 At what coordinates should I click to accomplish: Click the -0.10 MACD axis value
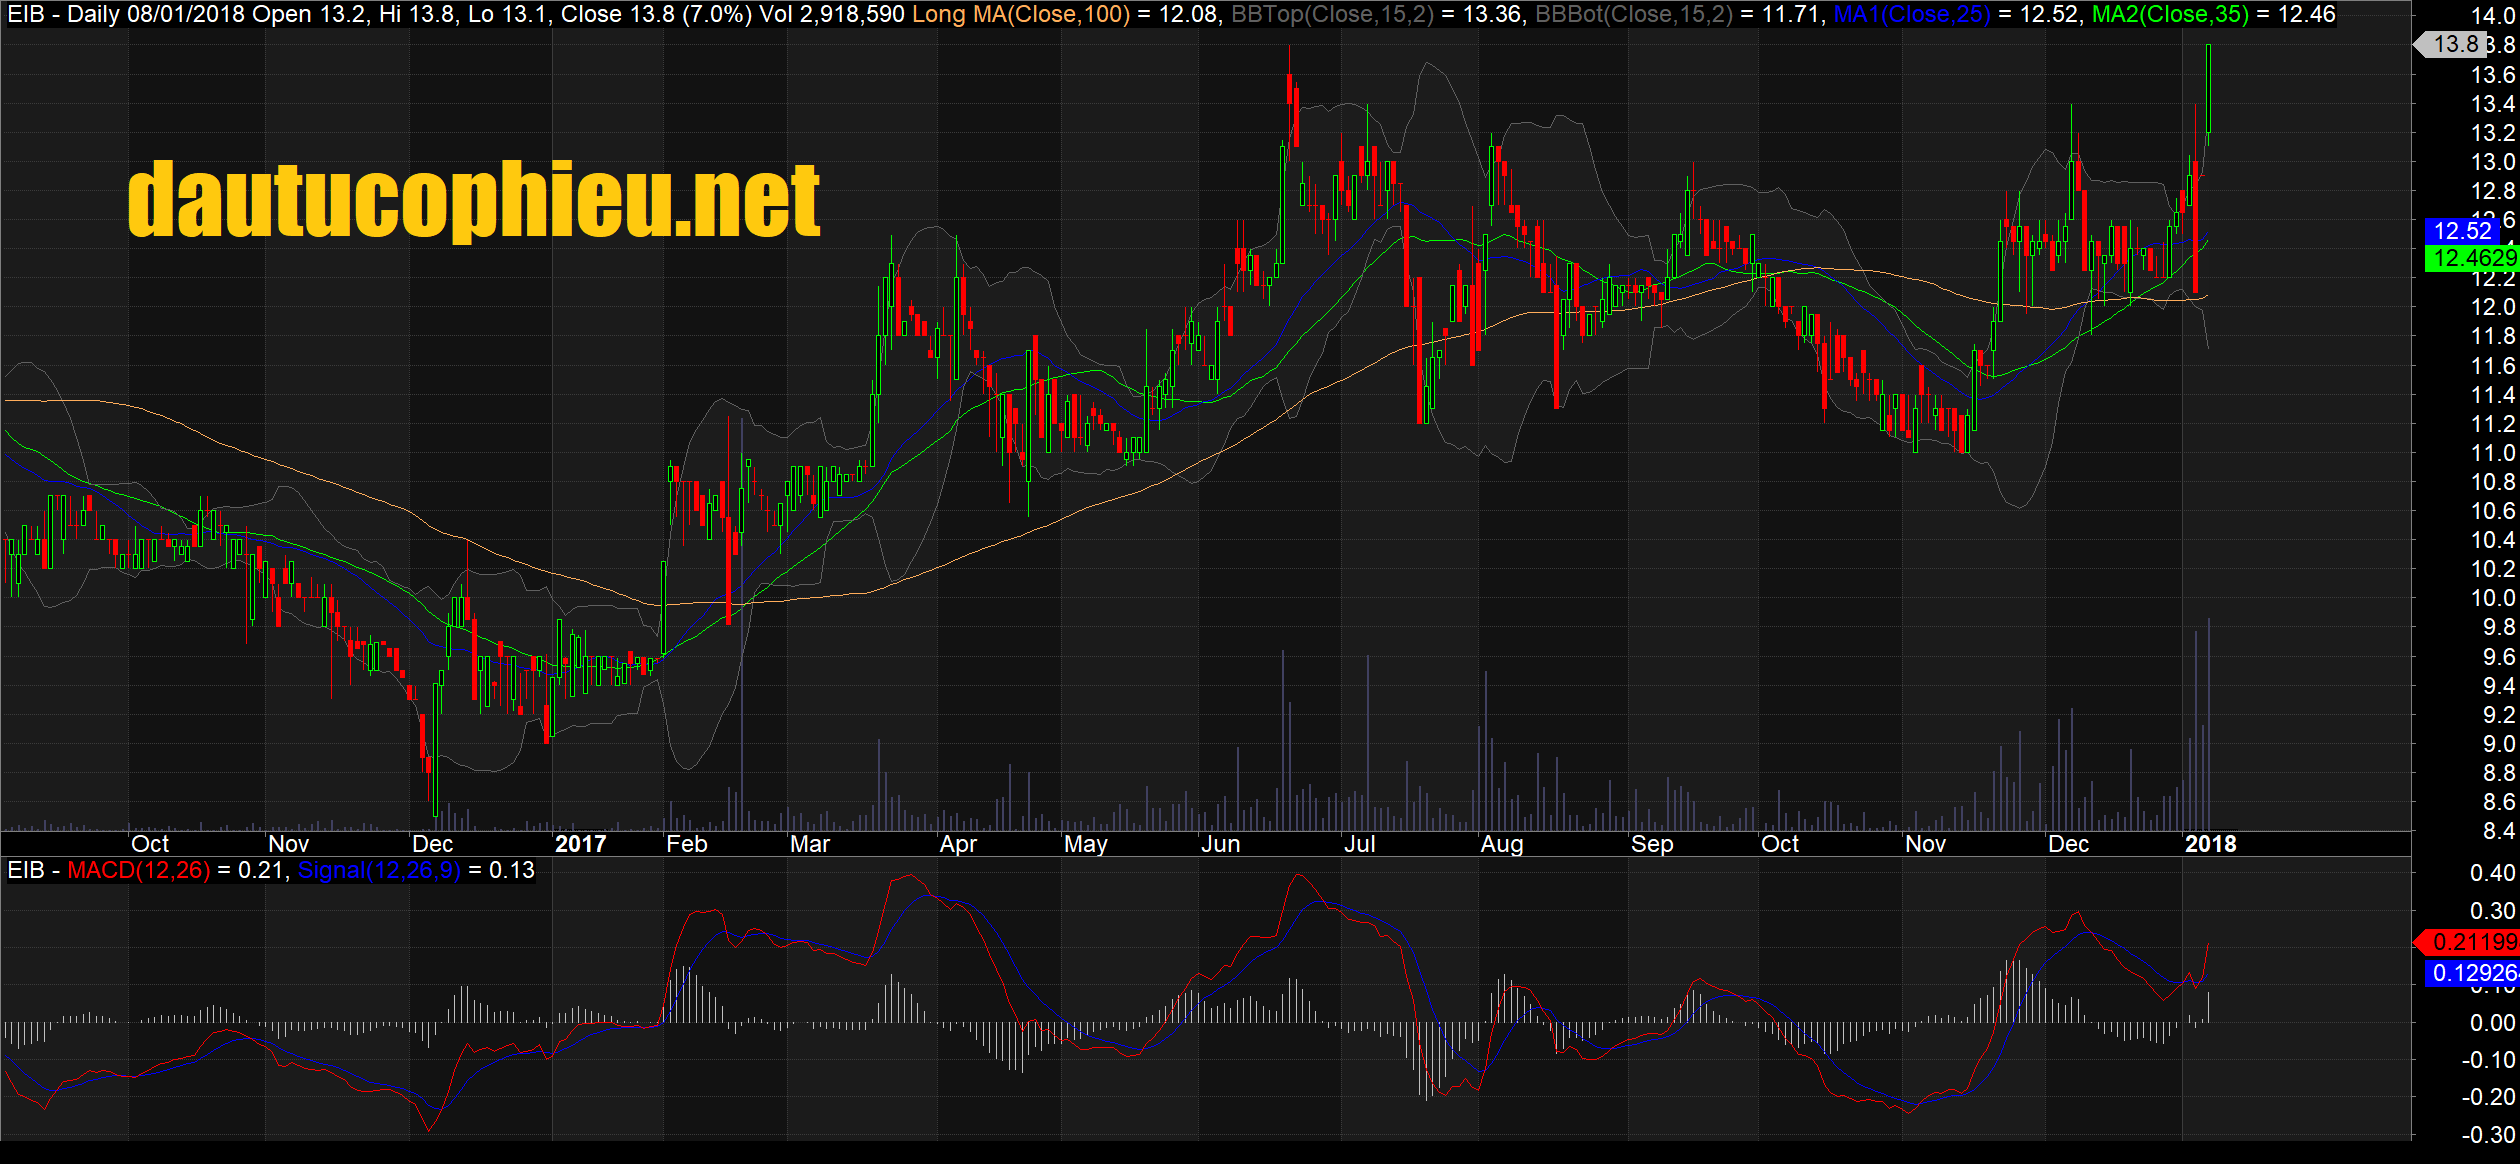coord(2488,1060)
